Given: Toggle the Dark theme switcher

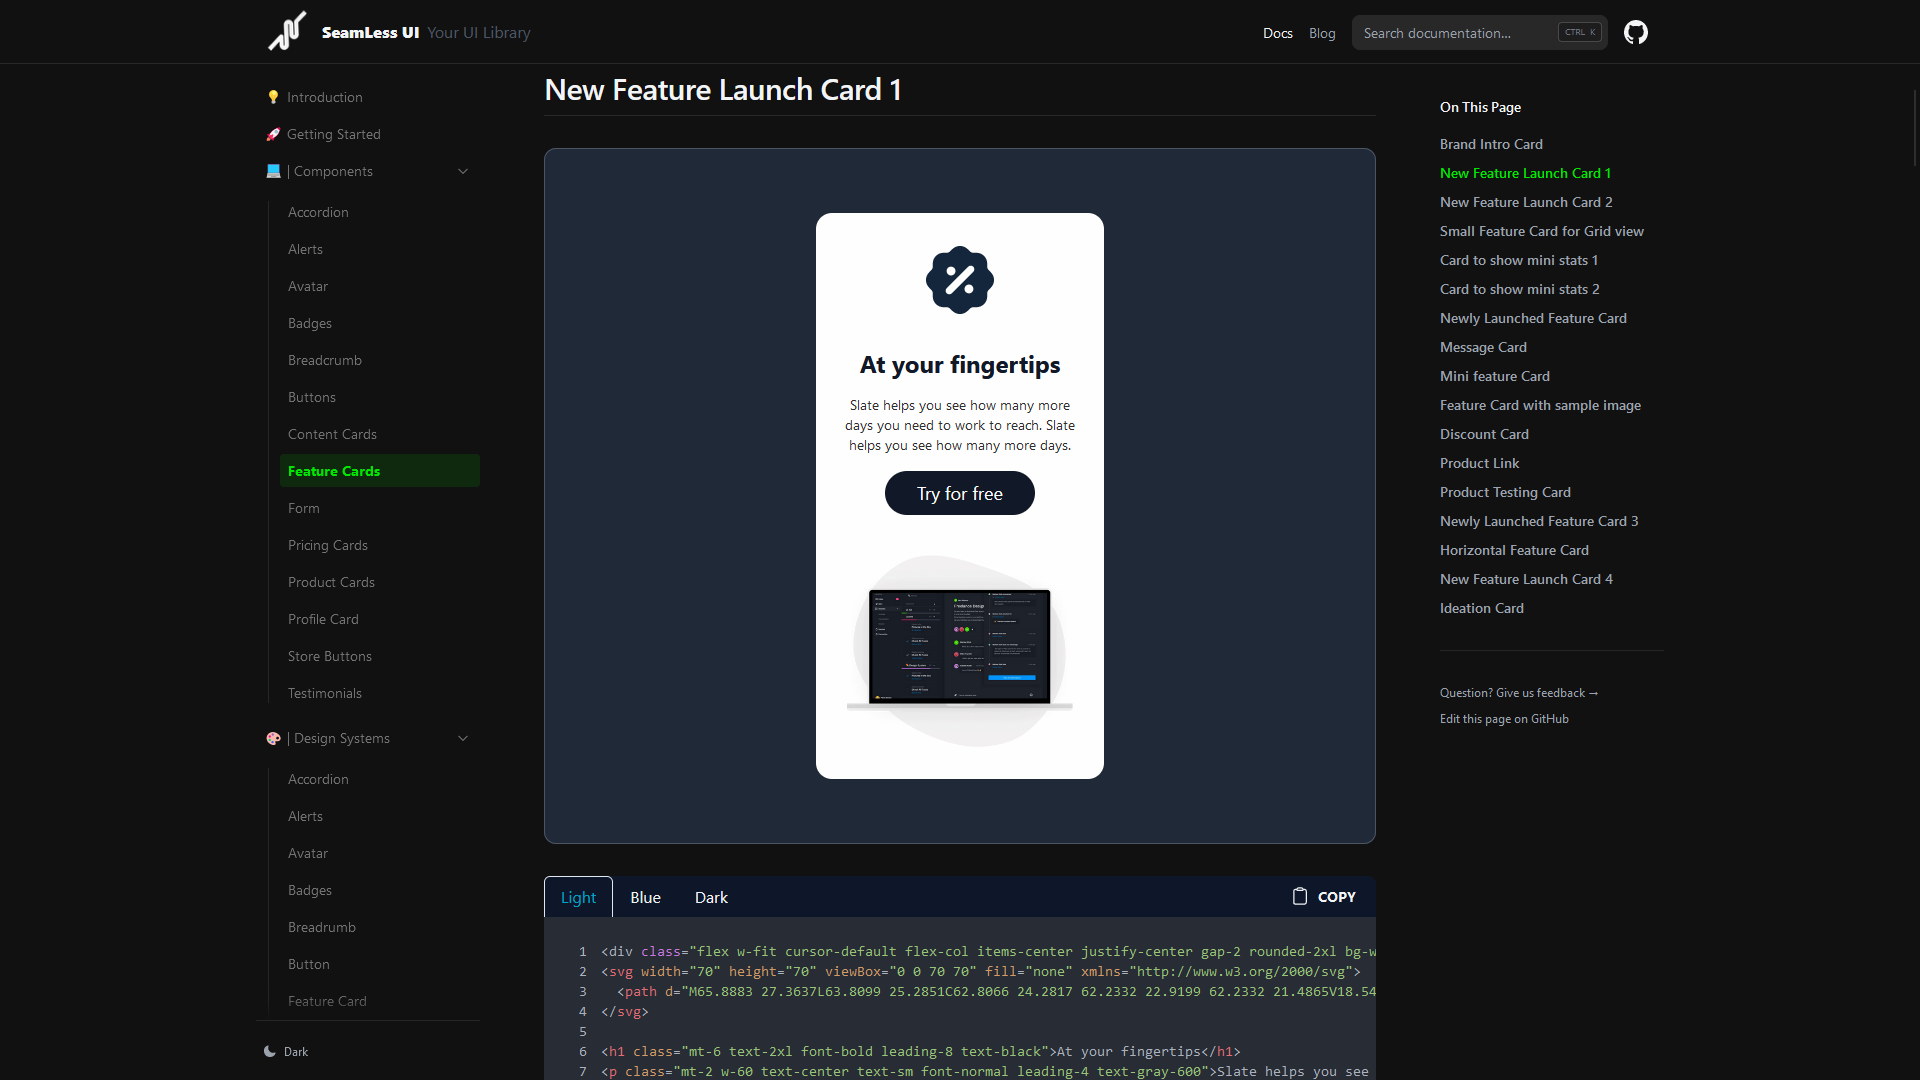Looking at the screenshot, I should (x=286, y=1051).
